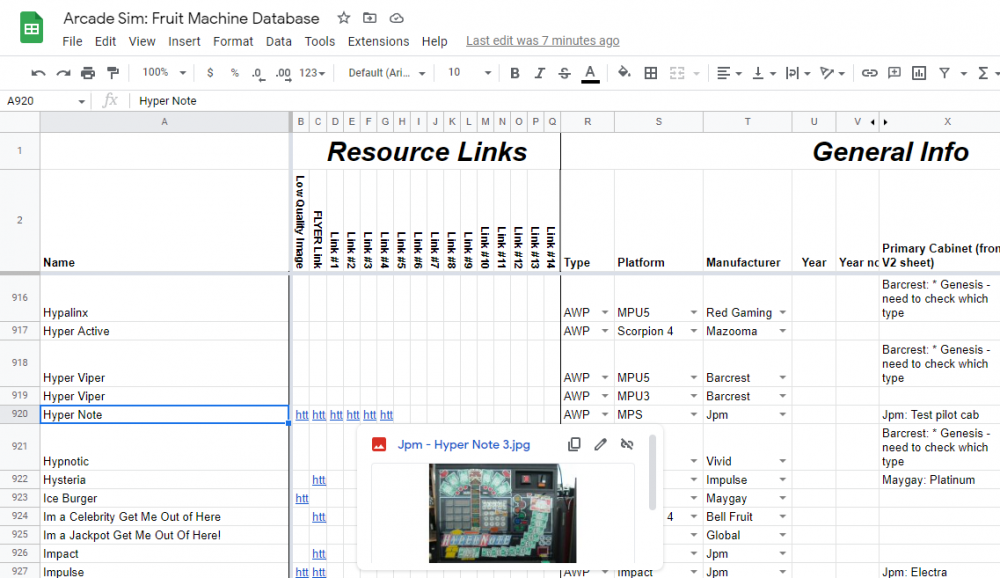Open the Data menu
Viewport: 1000px width, 578px height.
coord(279,41)
